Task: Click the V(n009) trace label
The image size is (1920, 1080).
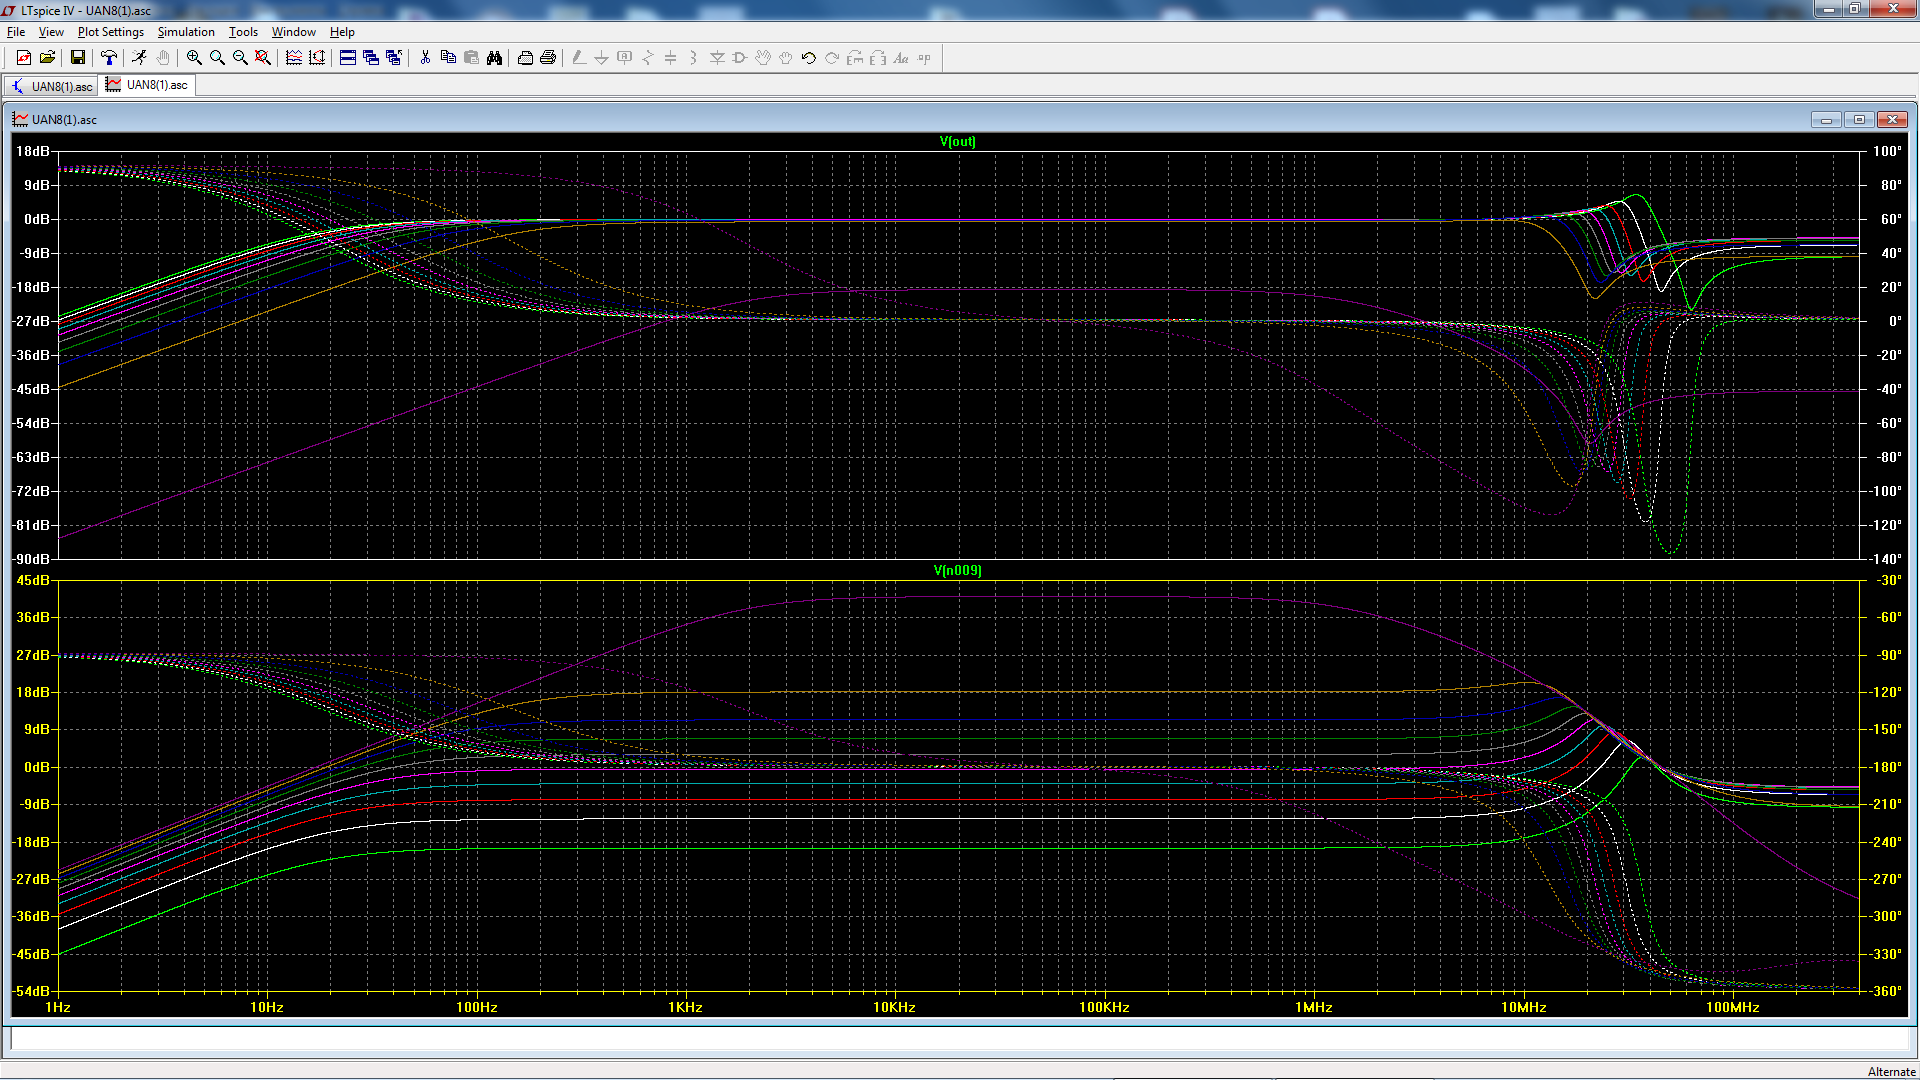Action: pos(957,570)
